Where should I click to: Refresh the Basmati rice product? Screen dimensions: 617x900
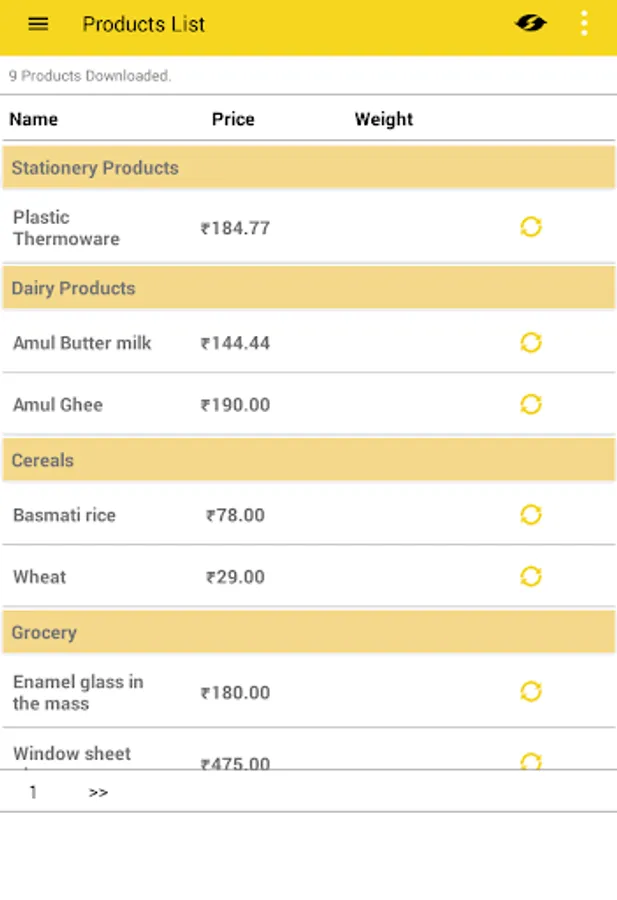[x=531, y=515]
